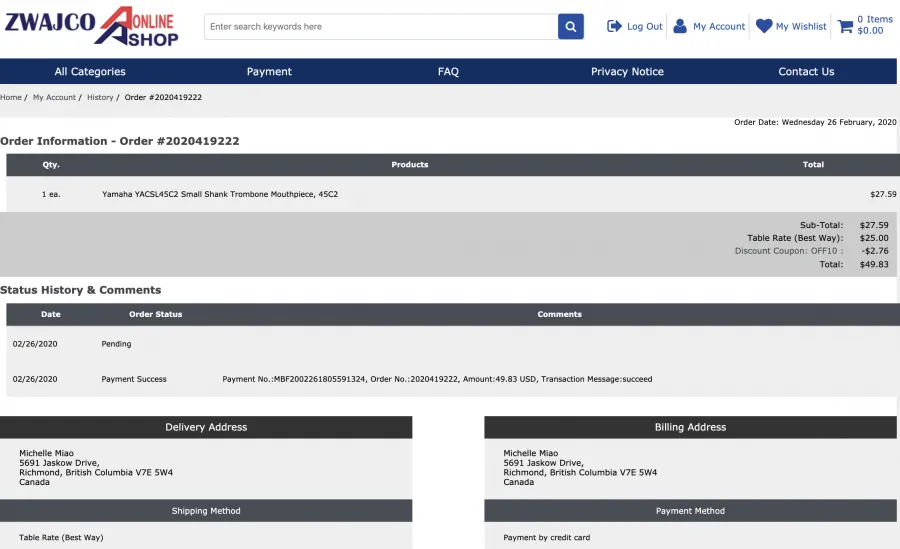Click the Order Information heading

pyautogui.click(x=119, y=141)
